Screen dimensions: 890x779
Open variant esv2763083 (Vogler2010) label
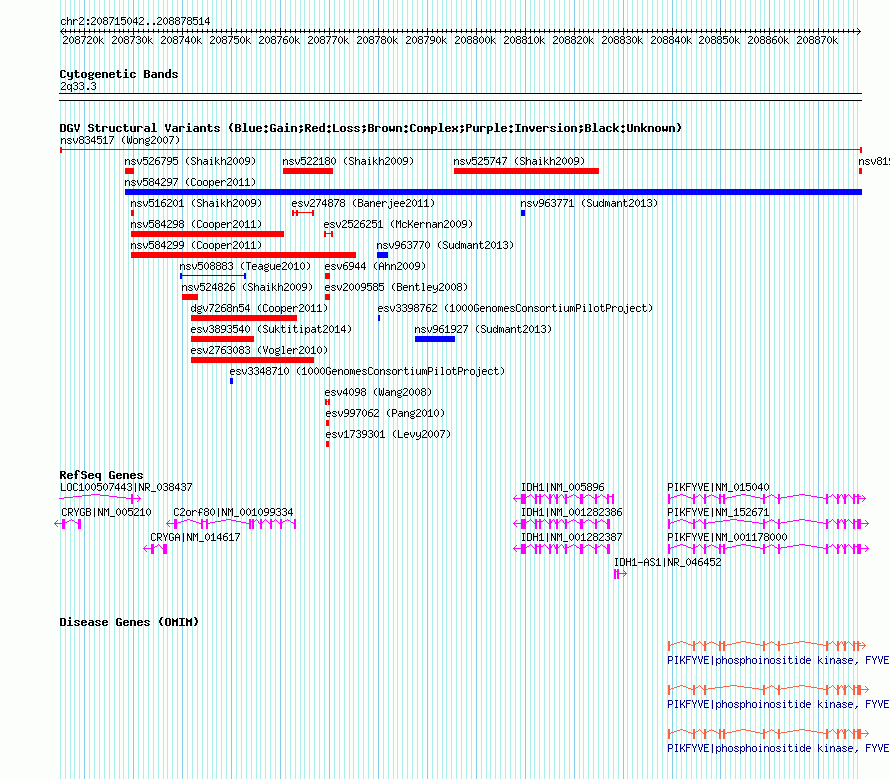tap(259, 350)
